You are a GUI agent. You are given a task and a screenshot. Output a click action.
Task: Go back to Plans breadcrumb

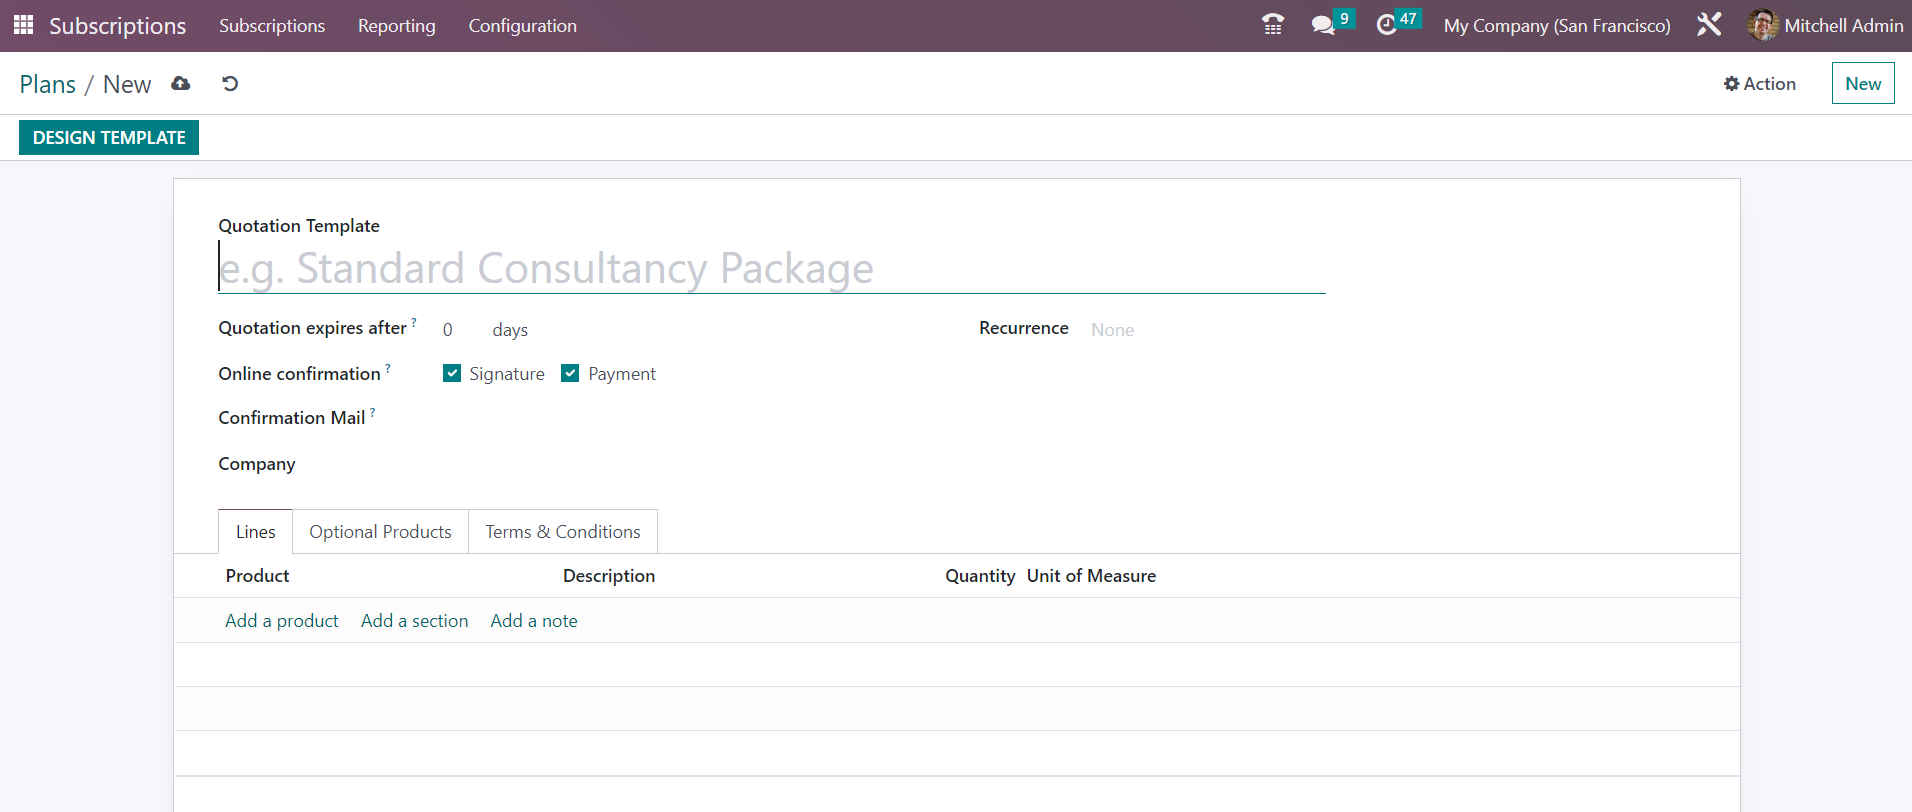click(48, 84)
